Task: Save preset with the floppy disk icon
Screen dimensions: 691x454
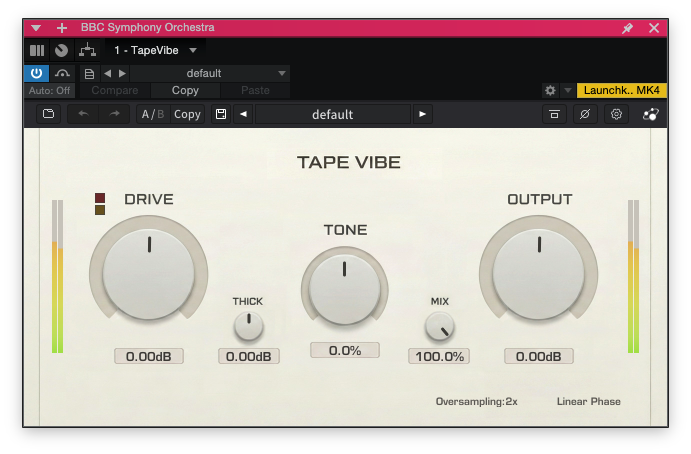Action: tap(221, 114)
